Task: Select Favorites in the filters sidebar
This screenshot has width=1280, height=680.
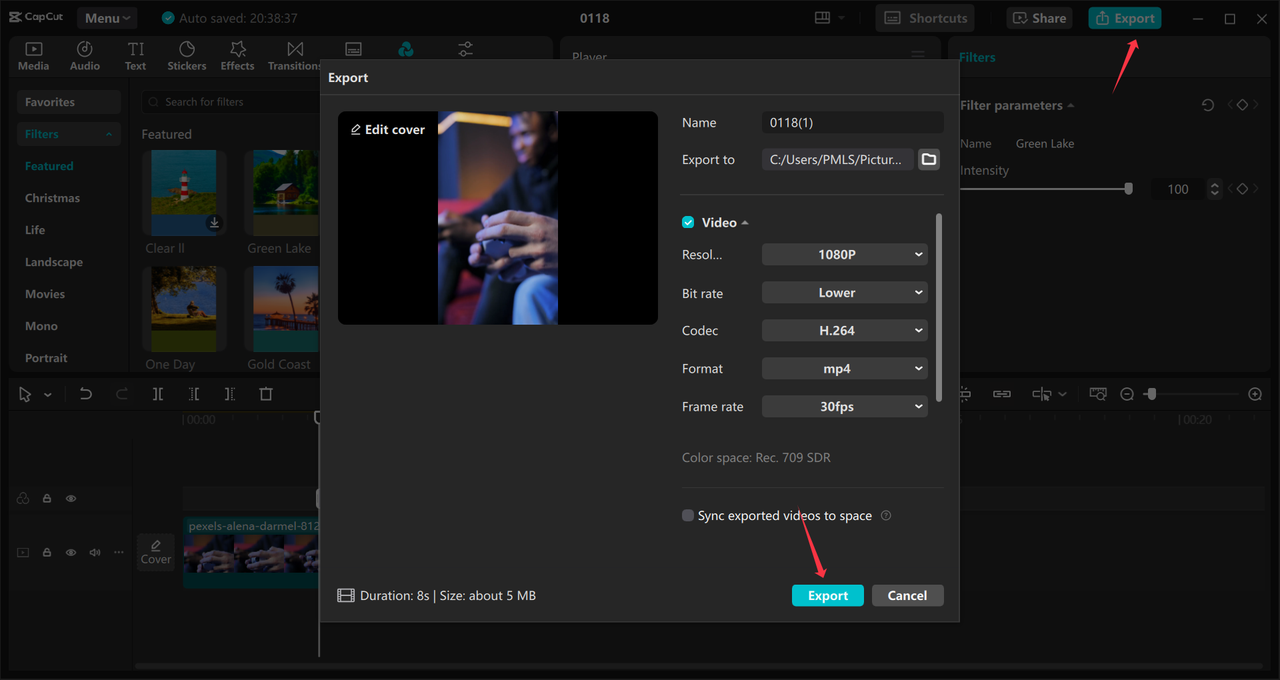Action: (x=68, y=102)
